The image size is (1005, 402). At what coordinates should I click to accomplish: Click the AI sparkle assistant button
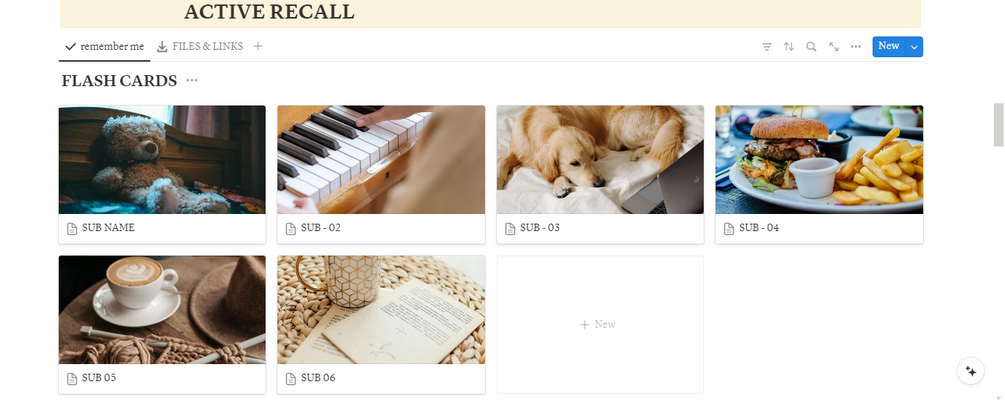[x=970, y=371]
